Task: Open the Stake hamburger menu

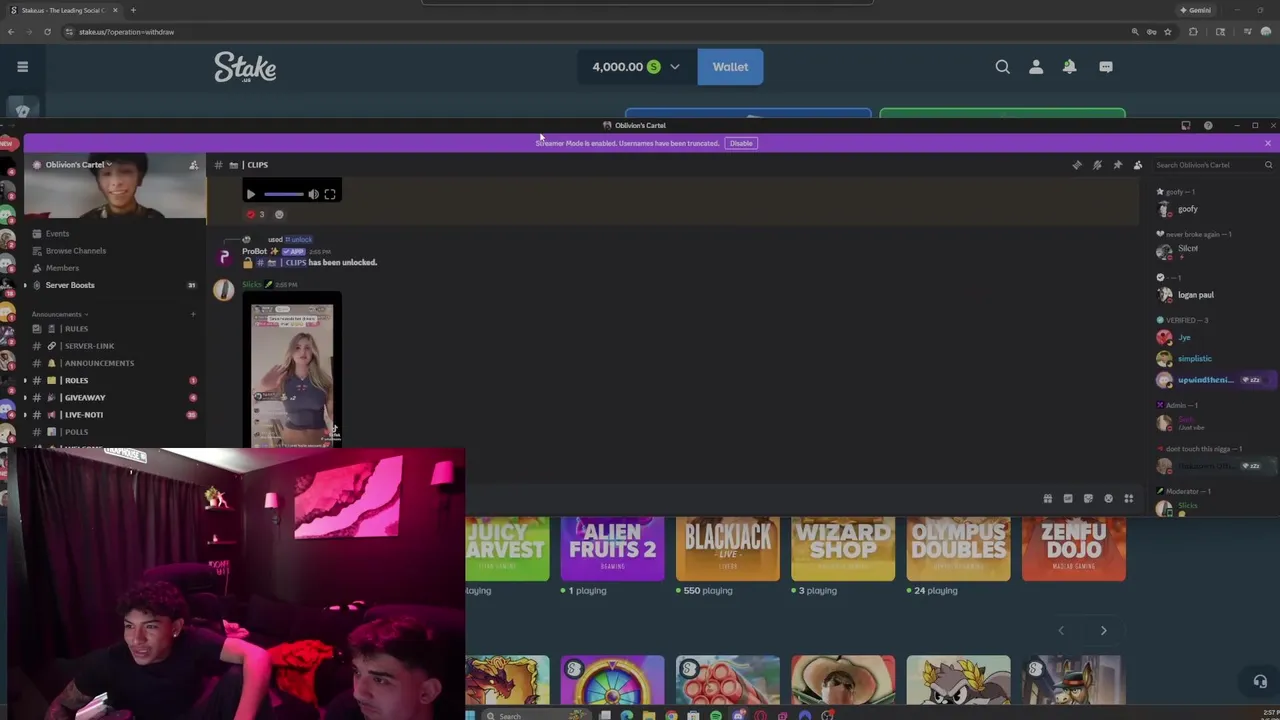Action: [x=22, y=67]
